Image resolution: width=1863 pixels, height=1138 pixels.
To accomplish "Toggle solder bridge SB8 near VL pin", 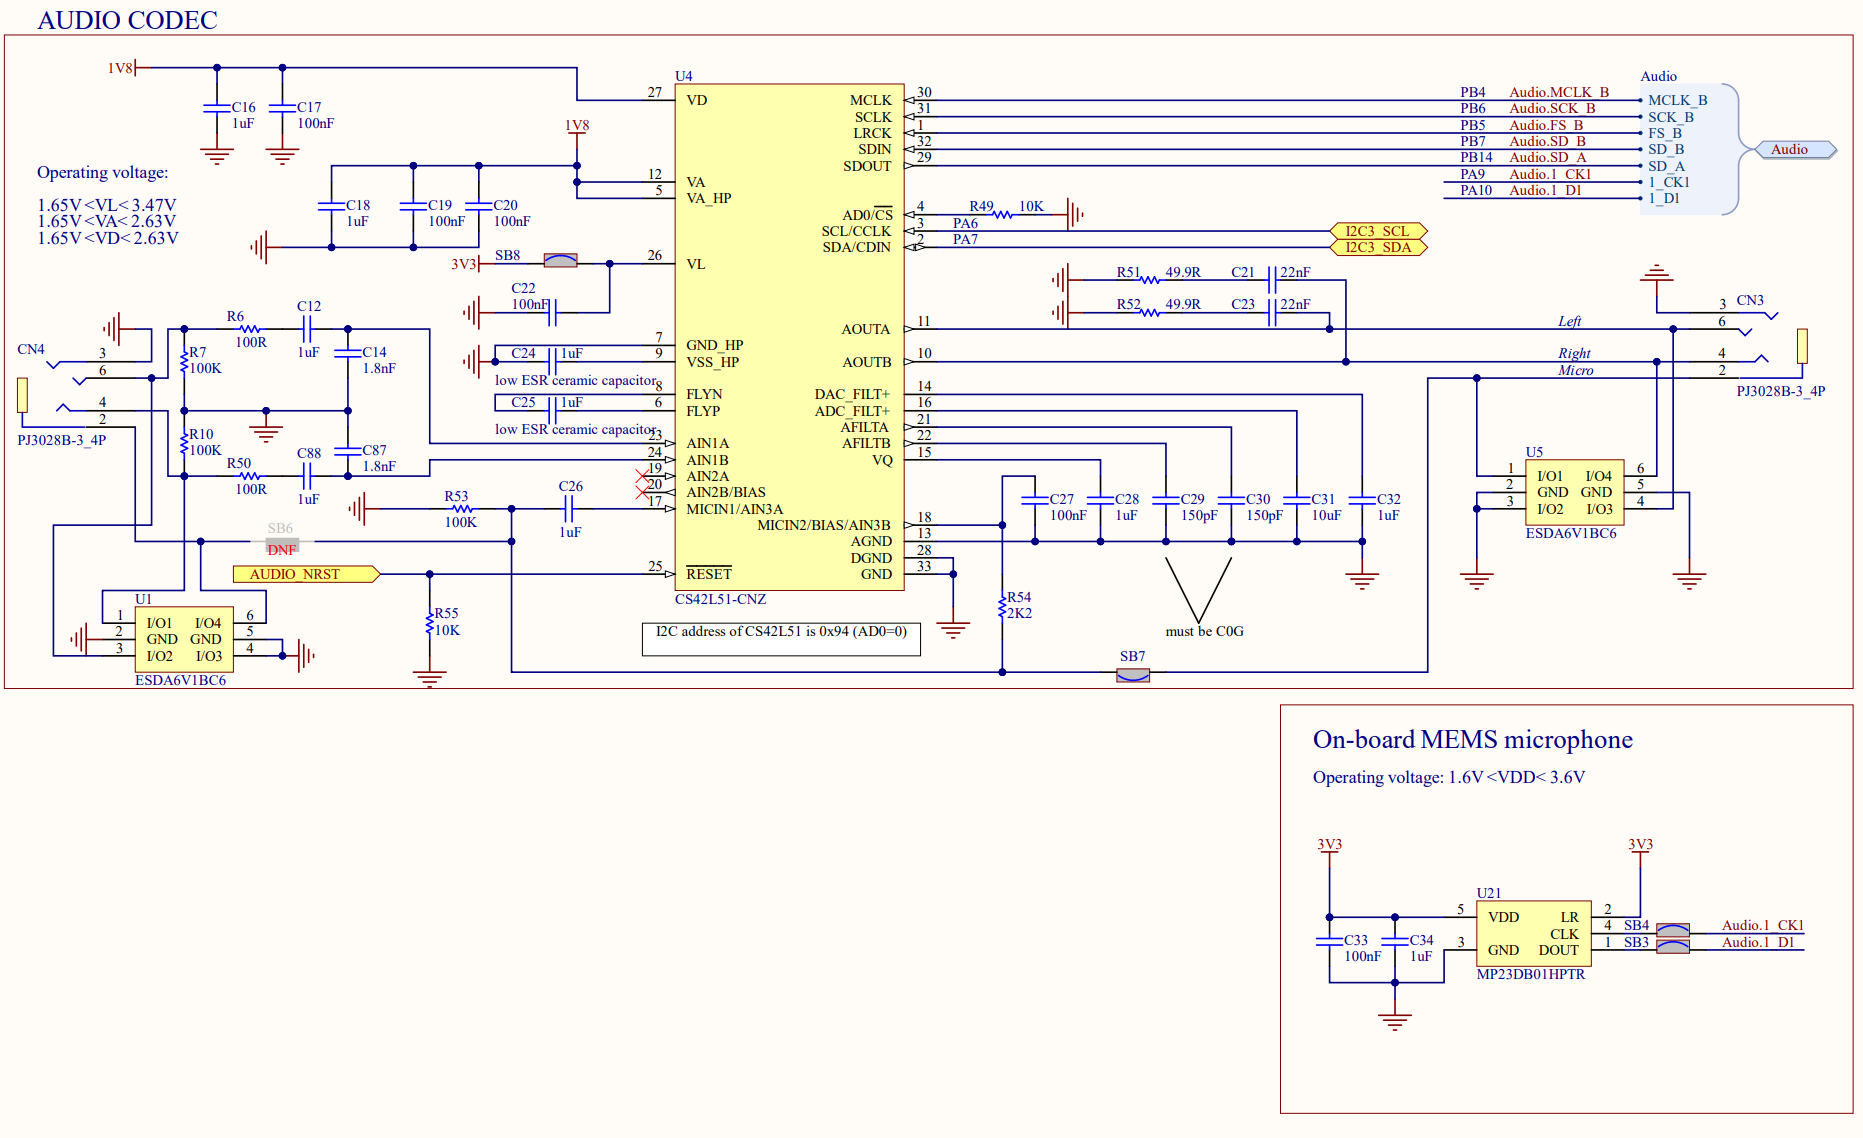I will coord(559,260).
